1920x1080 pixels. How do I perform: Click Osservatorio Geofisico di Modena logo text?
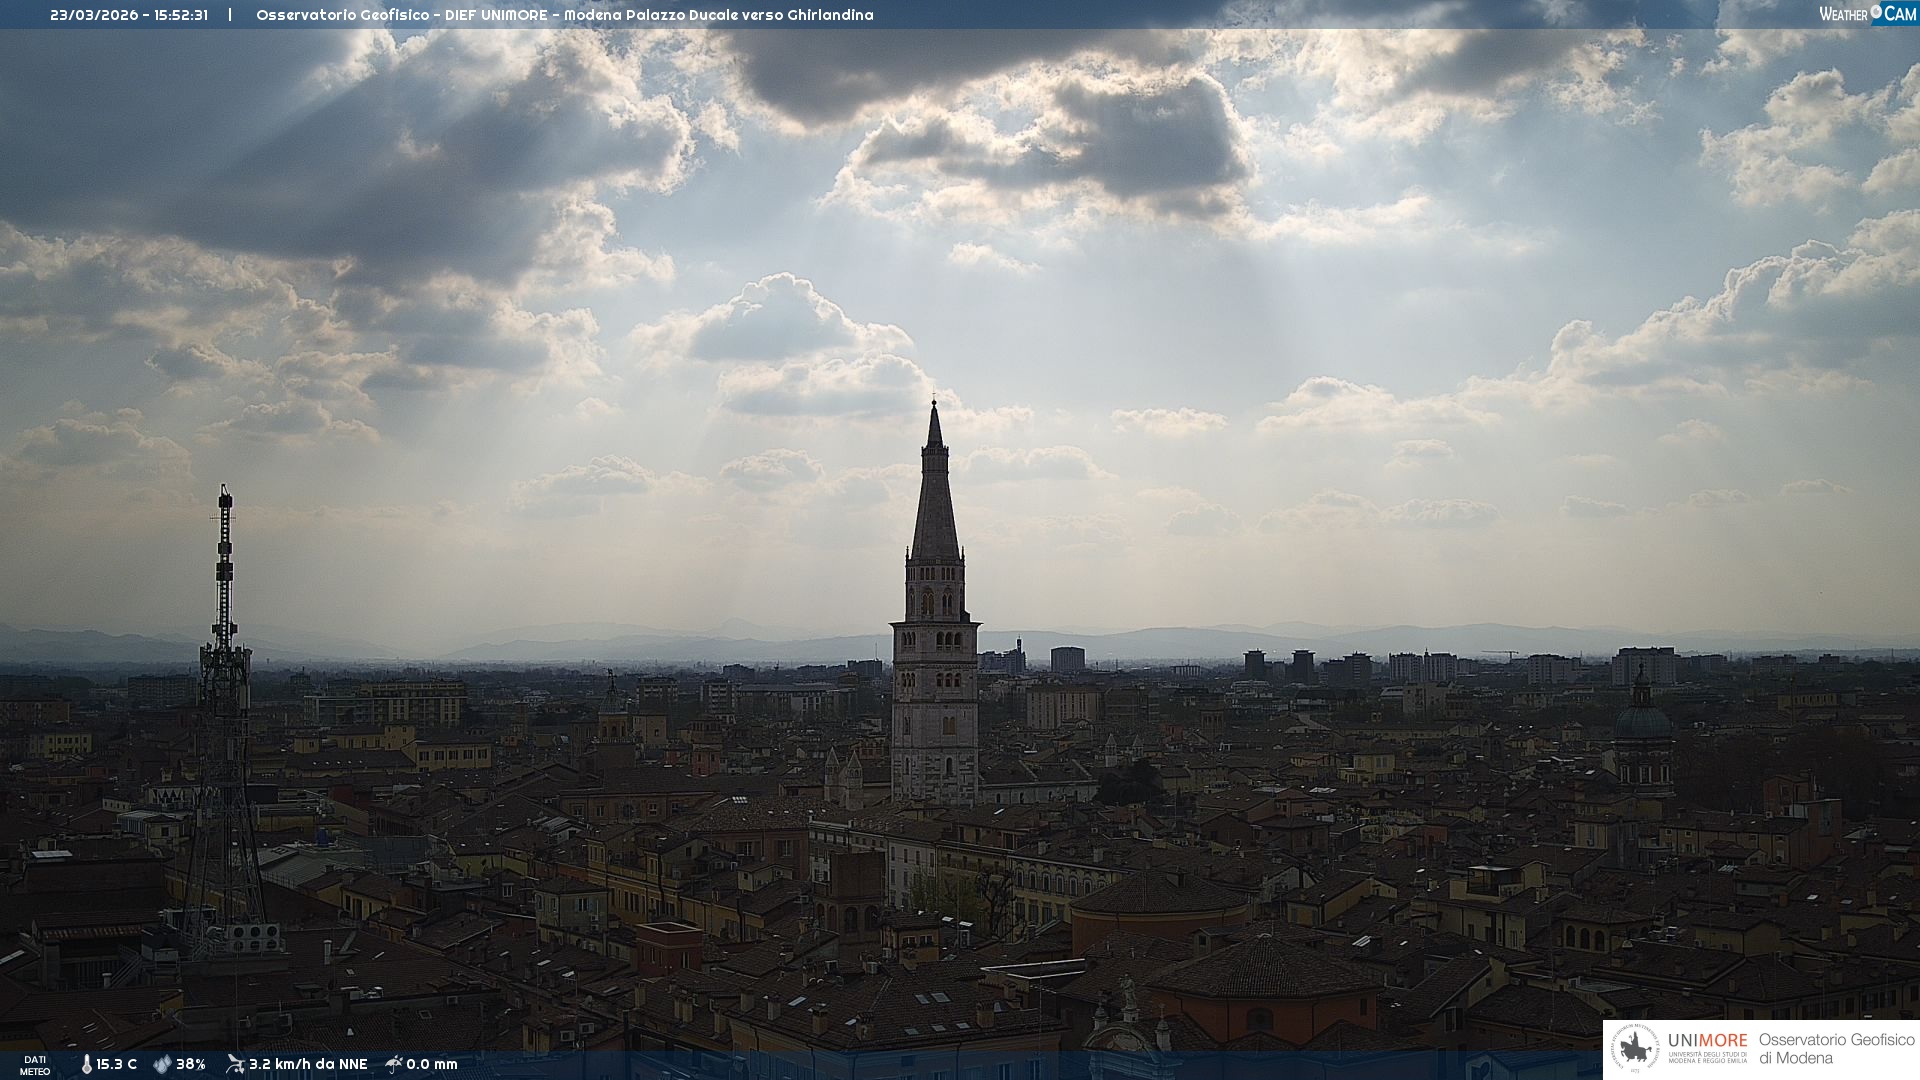1836,1049
